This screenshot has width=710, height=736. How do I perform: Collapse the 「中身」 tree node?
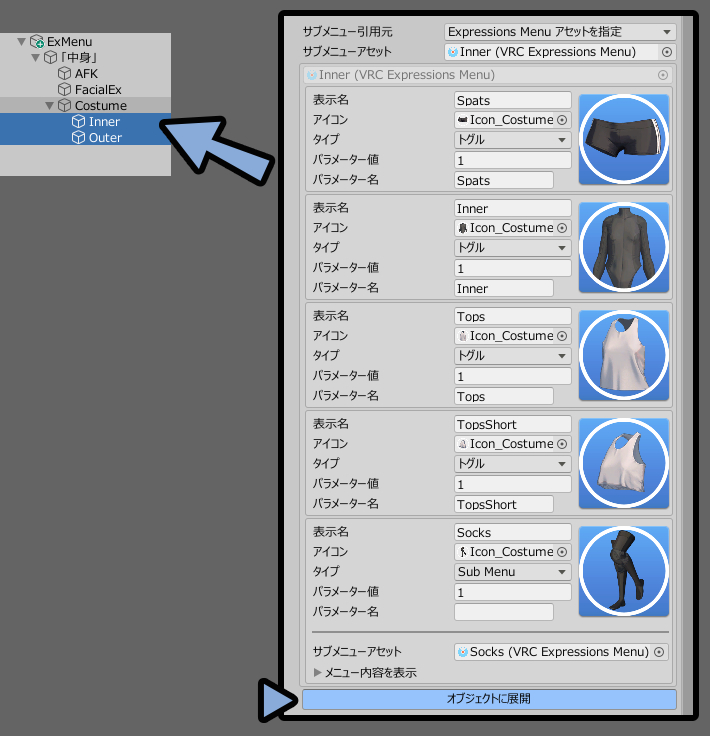coord(35,58)
